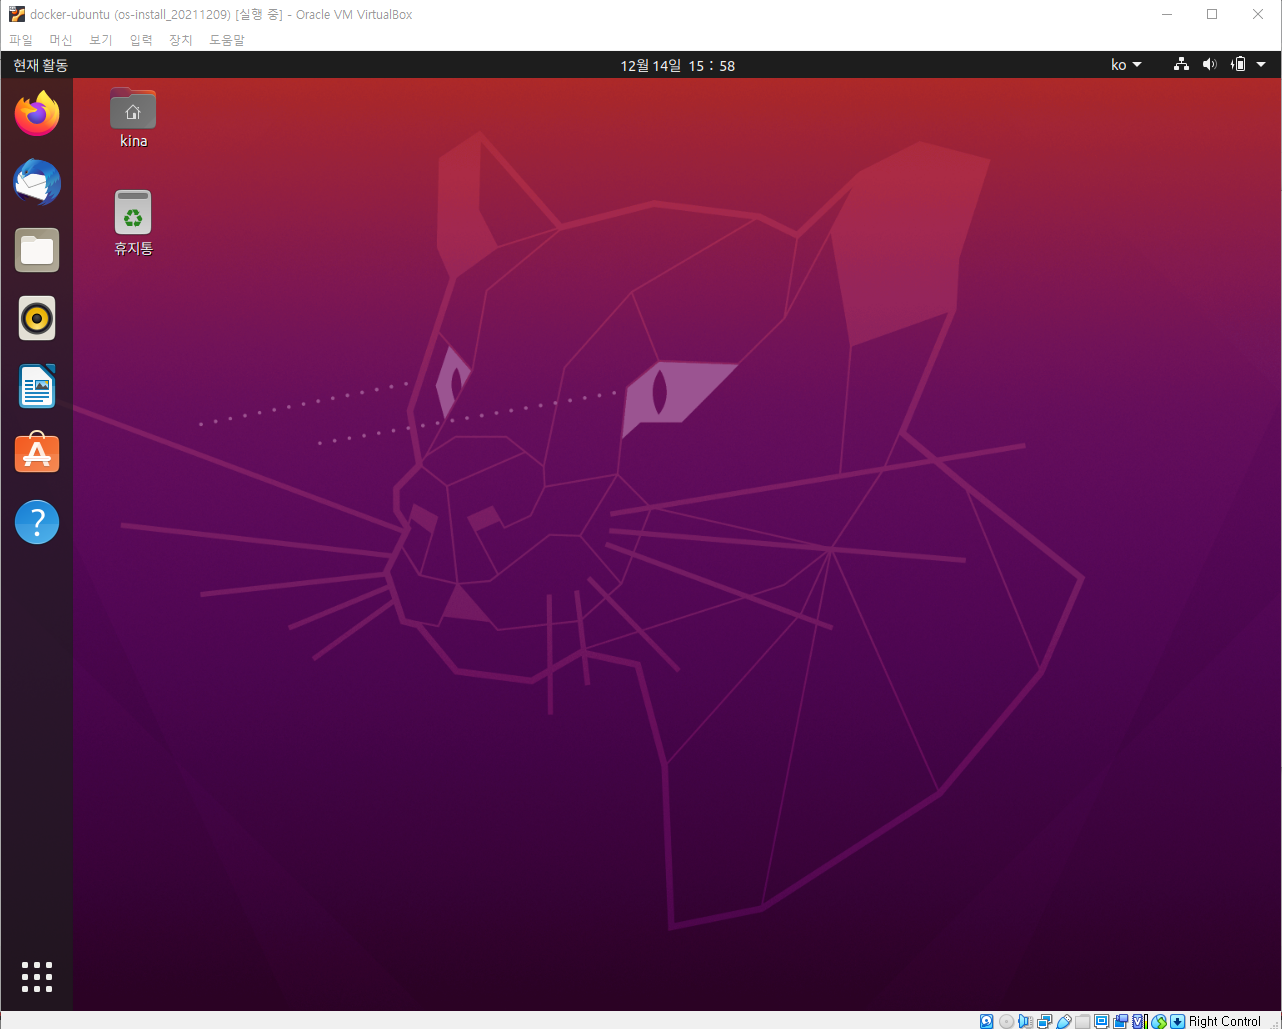Click VirtualBox mouse integration indicator
The height and width of the screenshot is (1029, 1282).
pyautogui.click(x=1159, y=1021)
